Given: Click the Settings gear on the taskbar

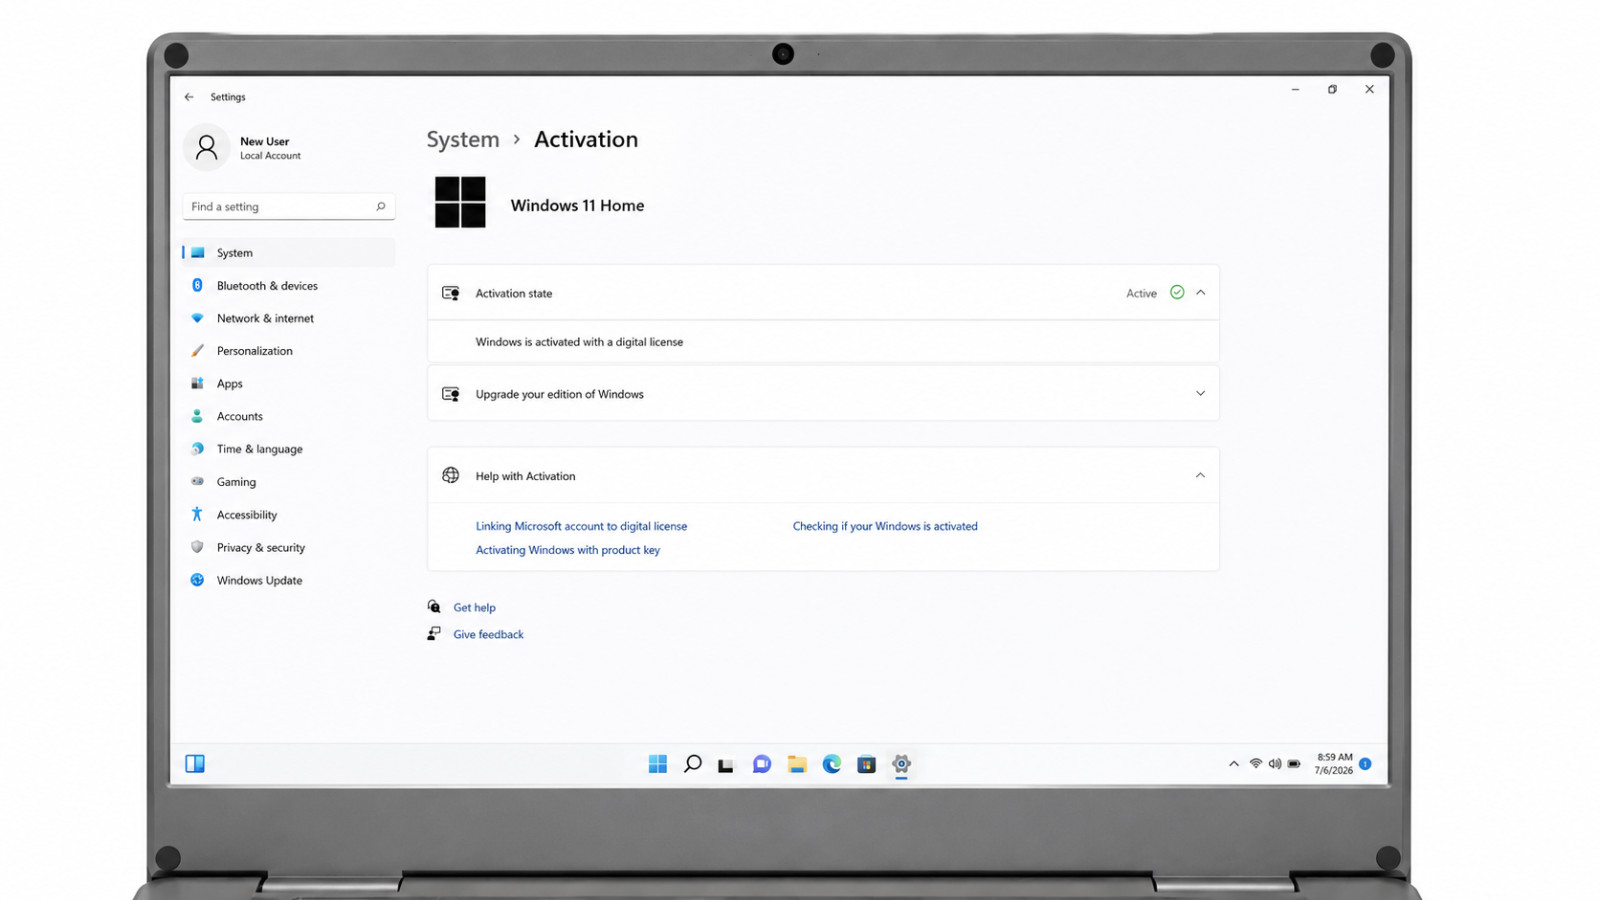Looking at the screenshot, I should (x=901, y=764).
